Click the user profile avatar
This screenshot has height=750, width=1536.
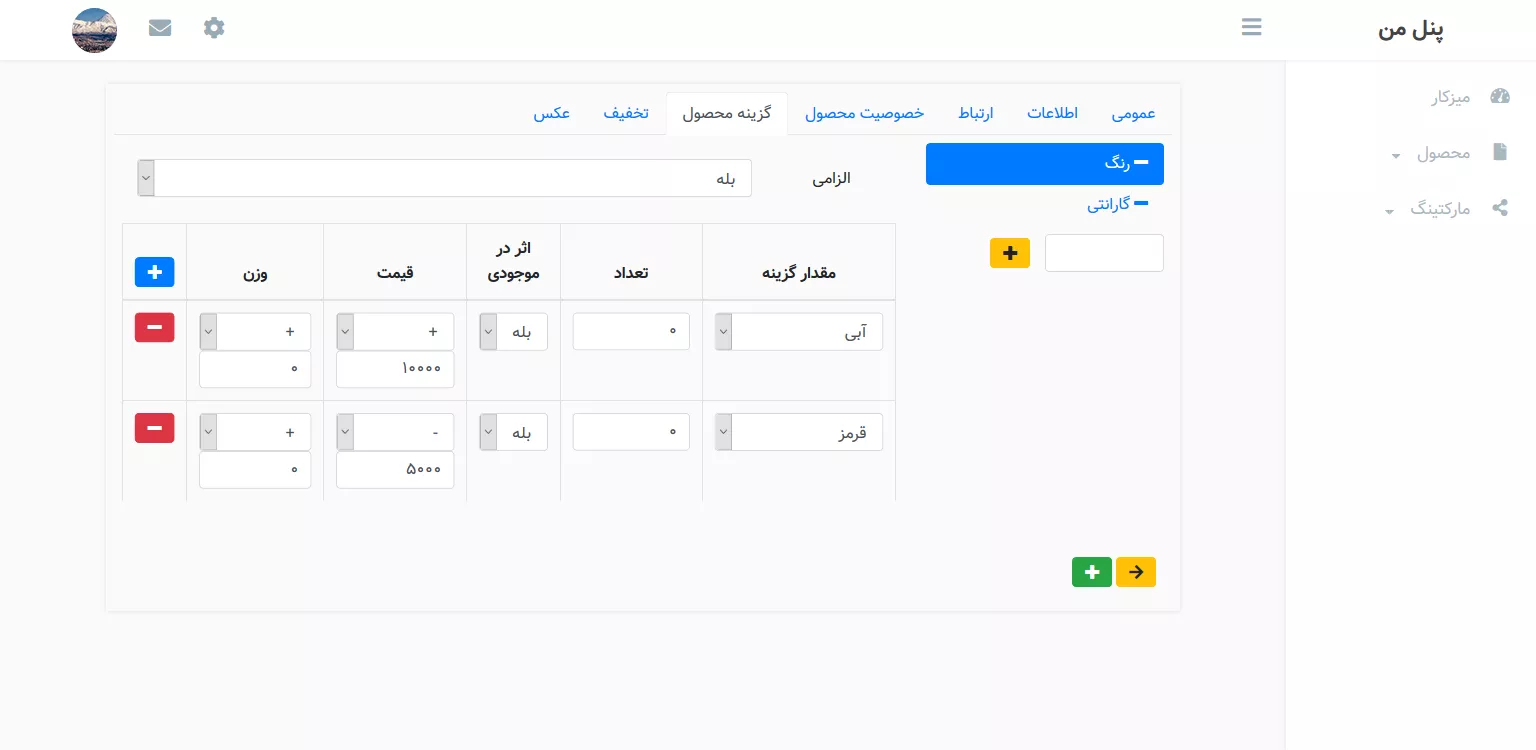pyautogui.click(x=95, y=30)
